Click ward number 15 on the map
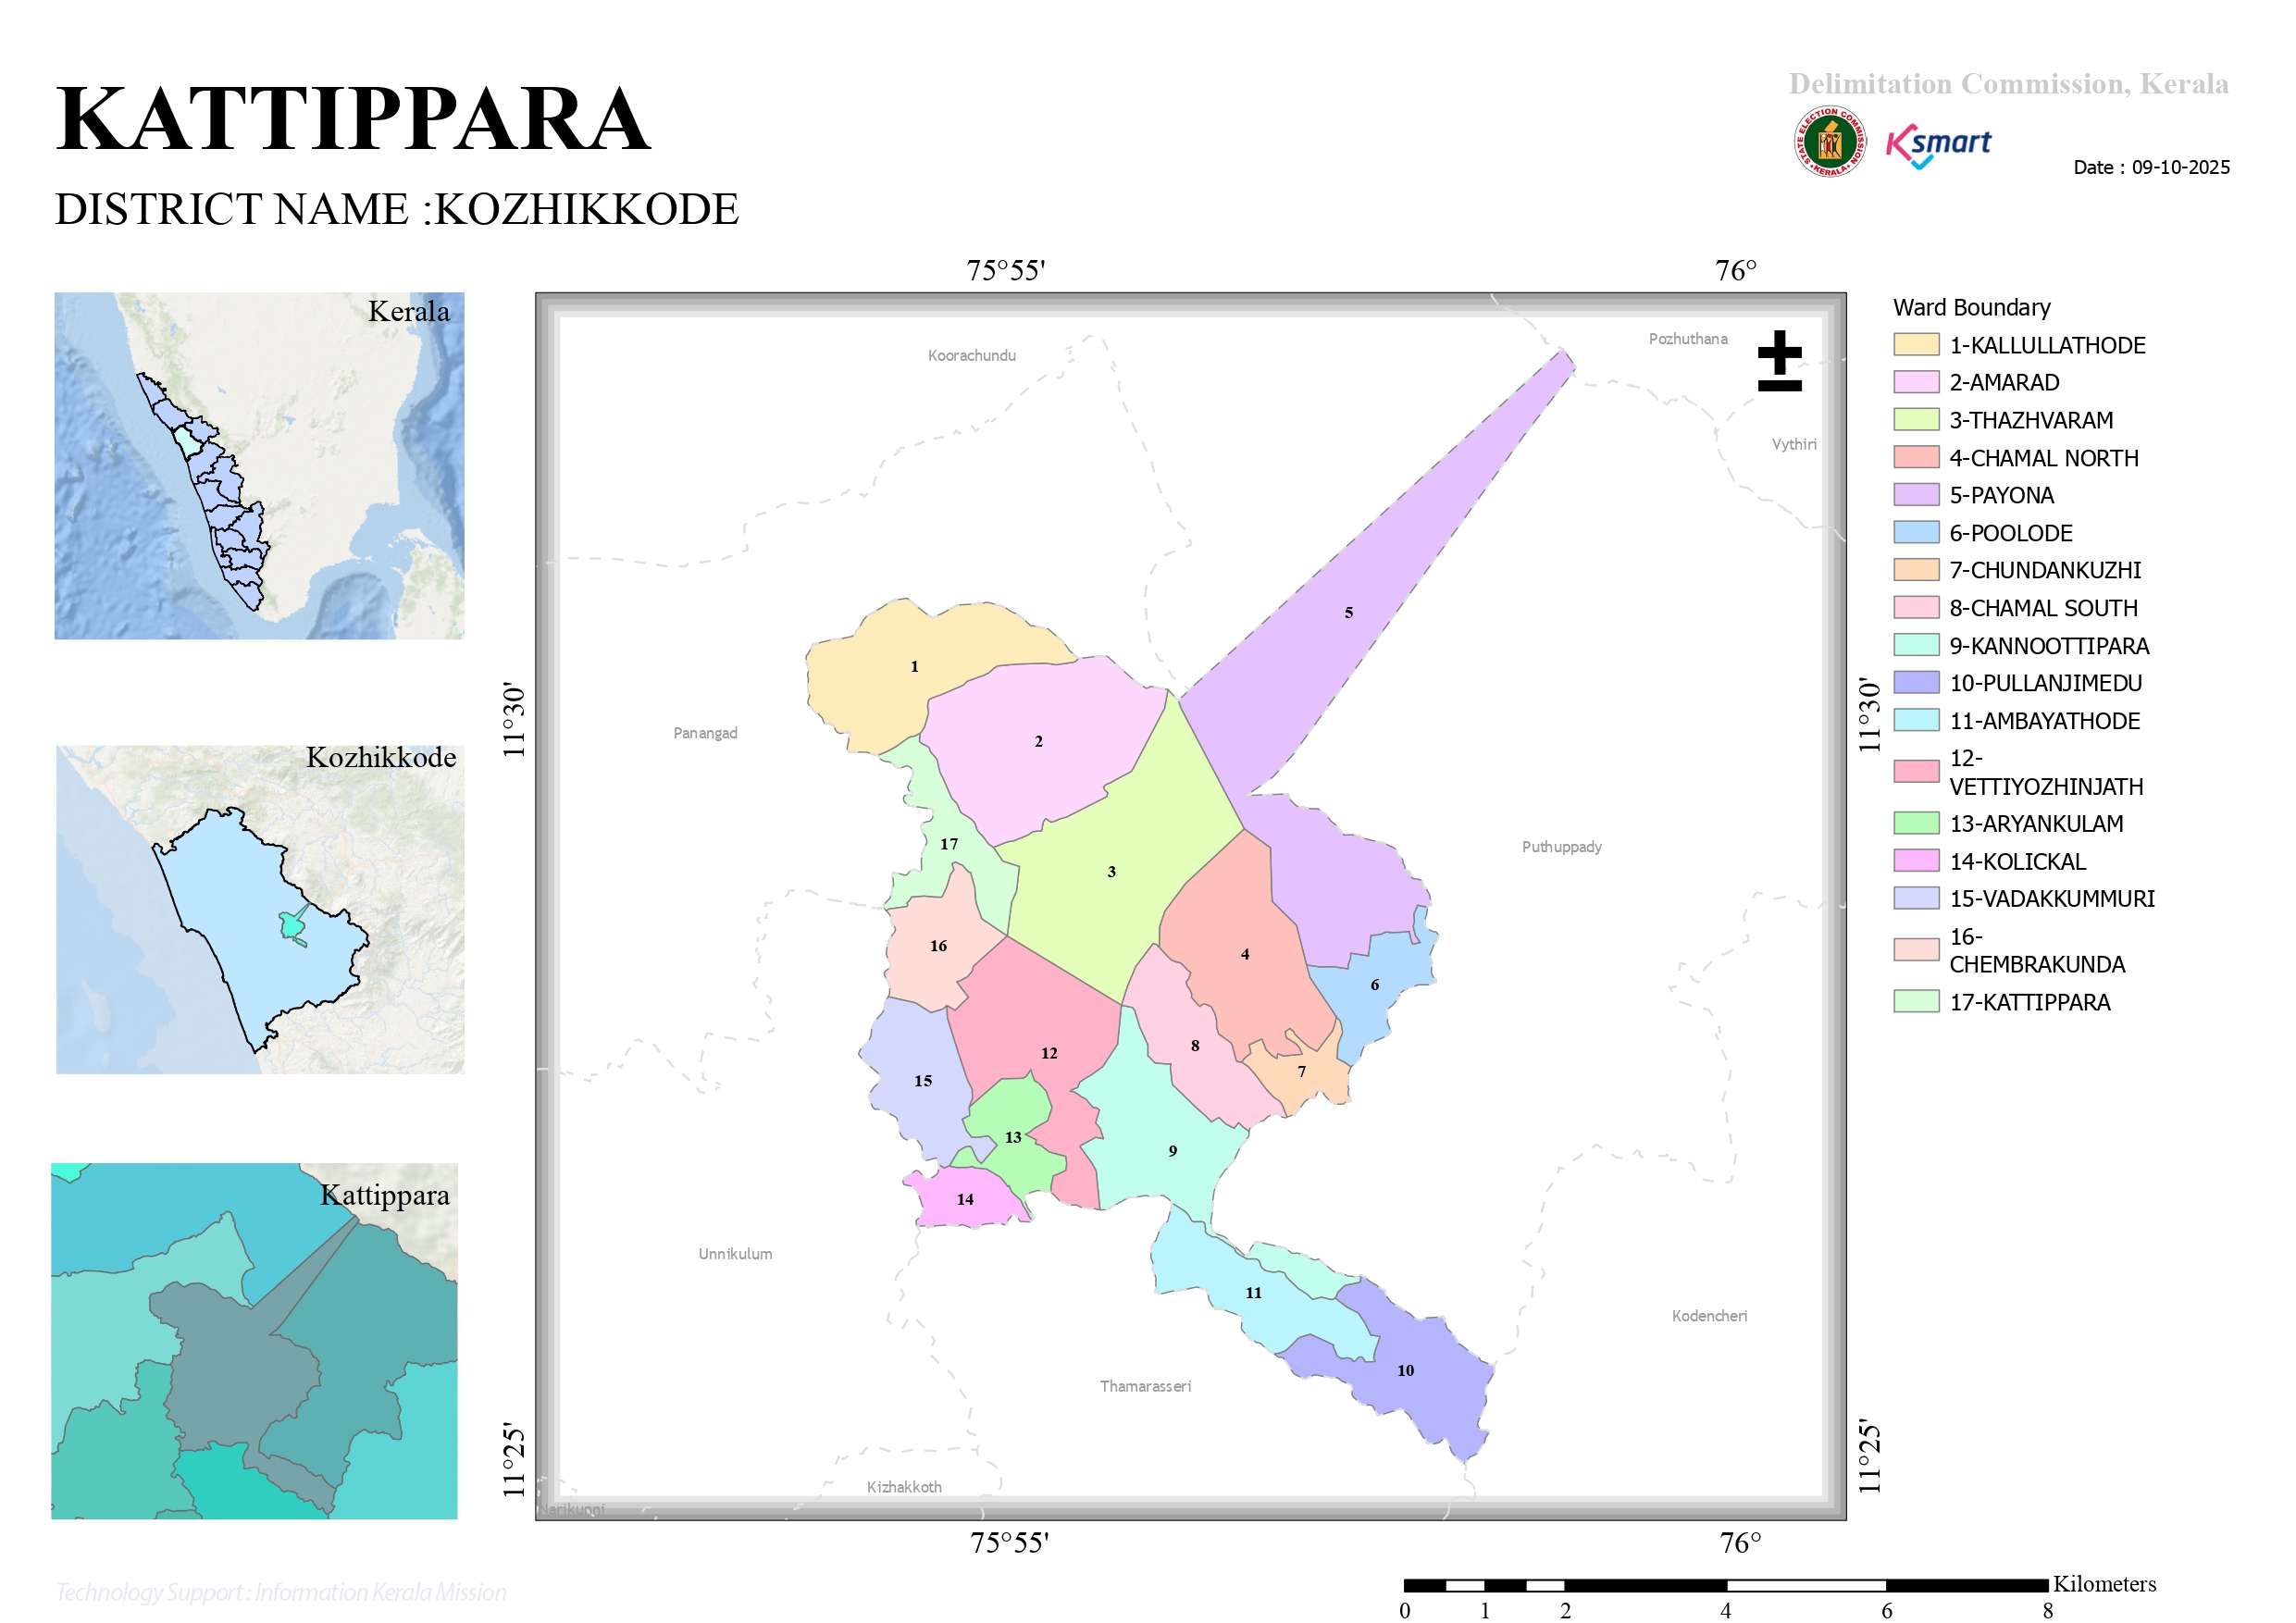Screen dimensions: 2296x1623 [922, 1082]
